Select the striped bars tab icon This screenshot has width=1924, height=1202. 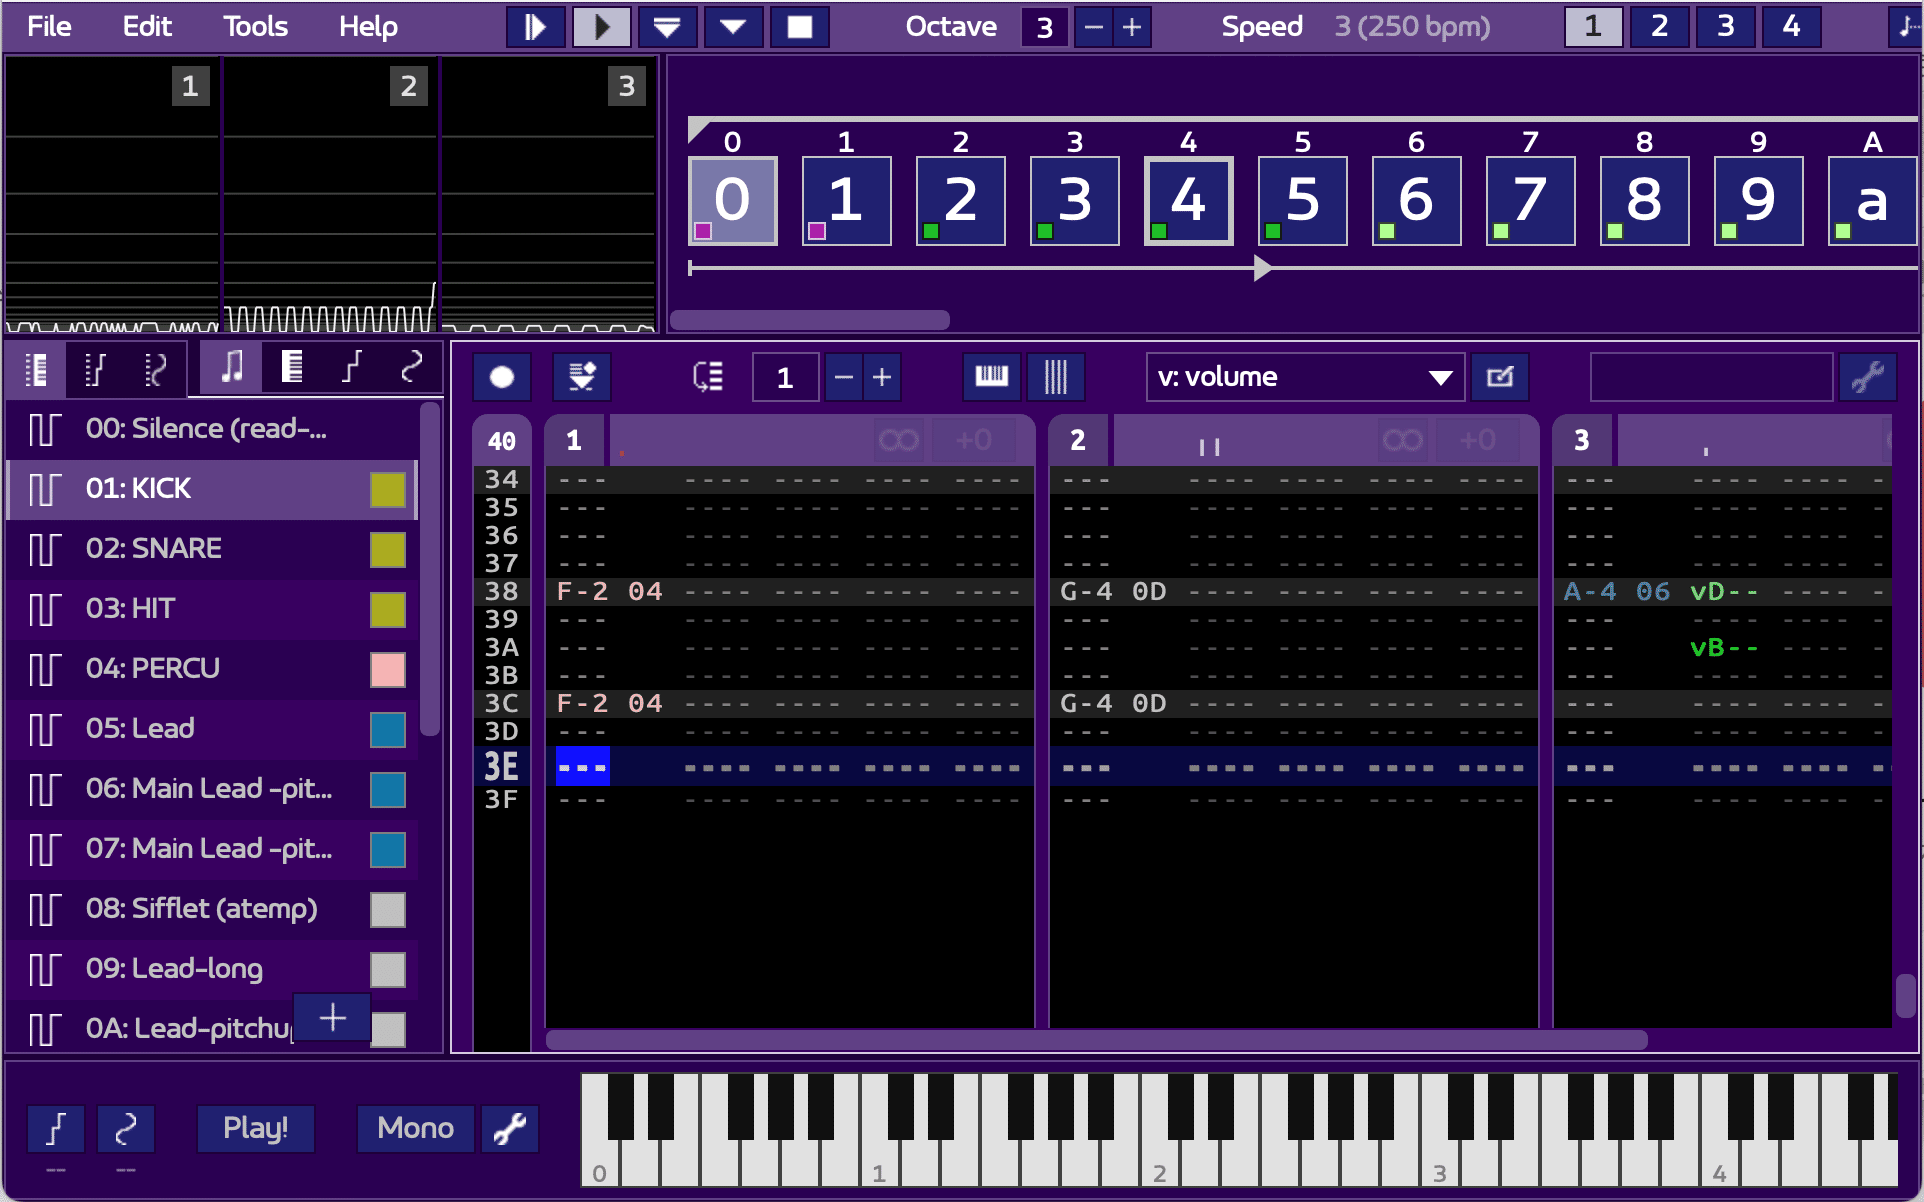(291, 368)
